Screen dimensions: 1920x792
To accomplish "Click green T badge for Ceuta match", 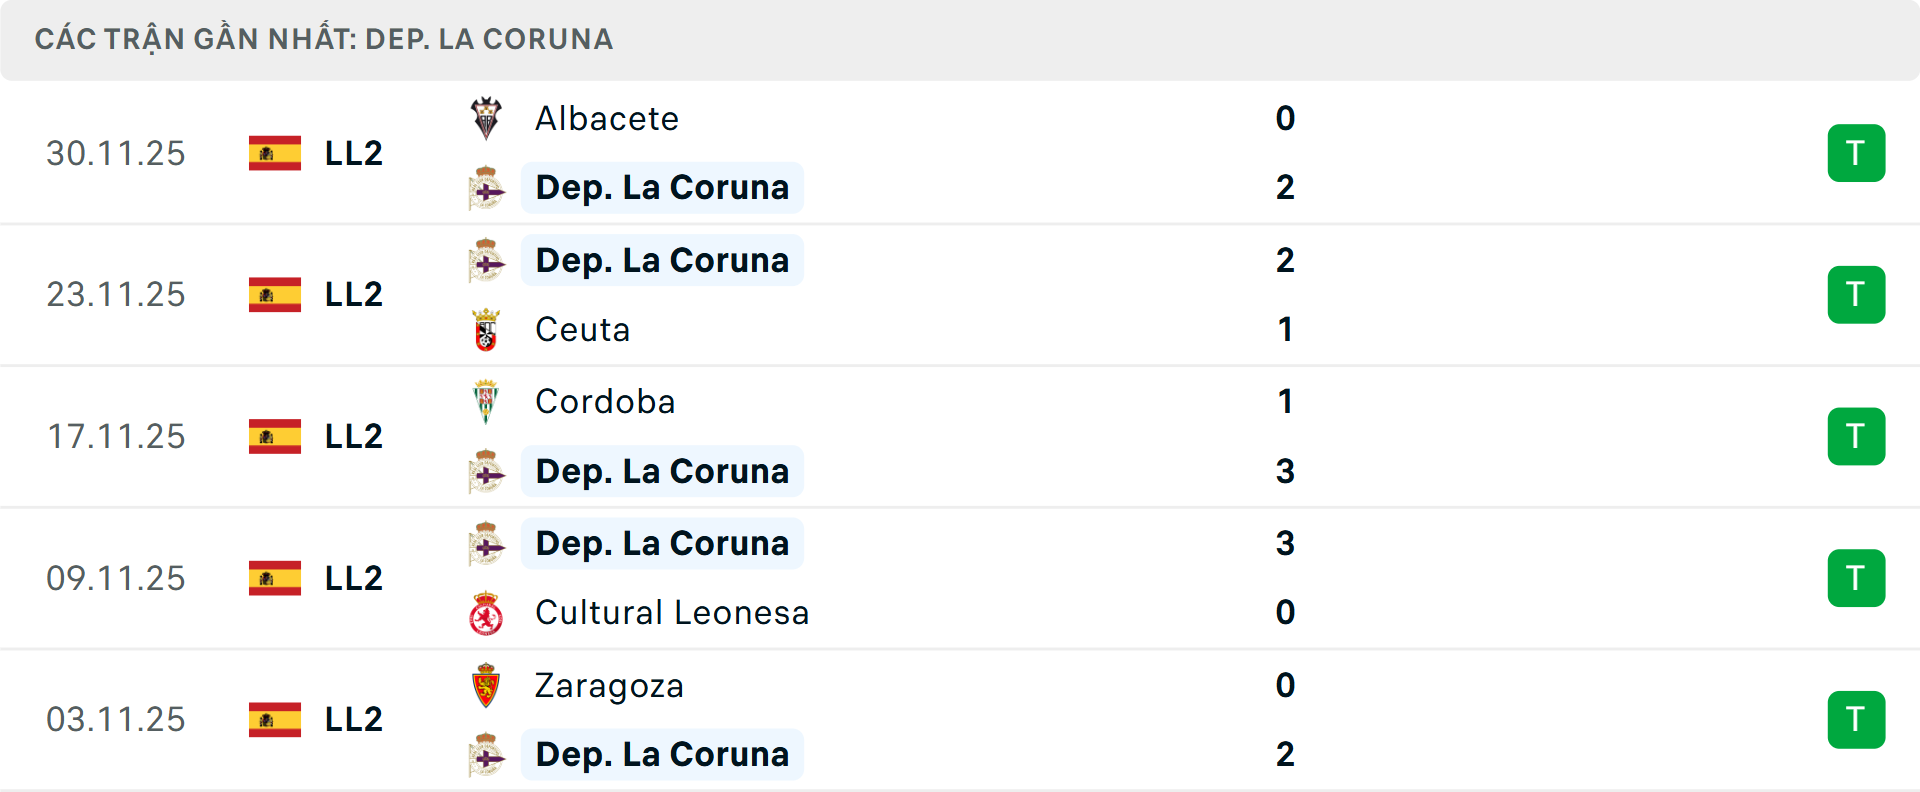I will click(x=1856, y=295).
